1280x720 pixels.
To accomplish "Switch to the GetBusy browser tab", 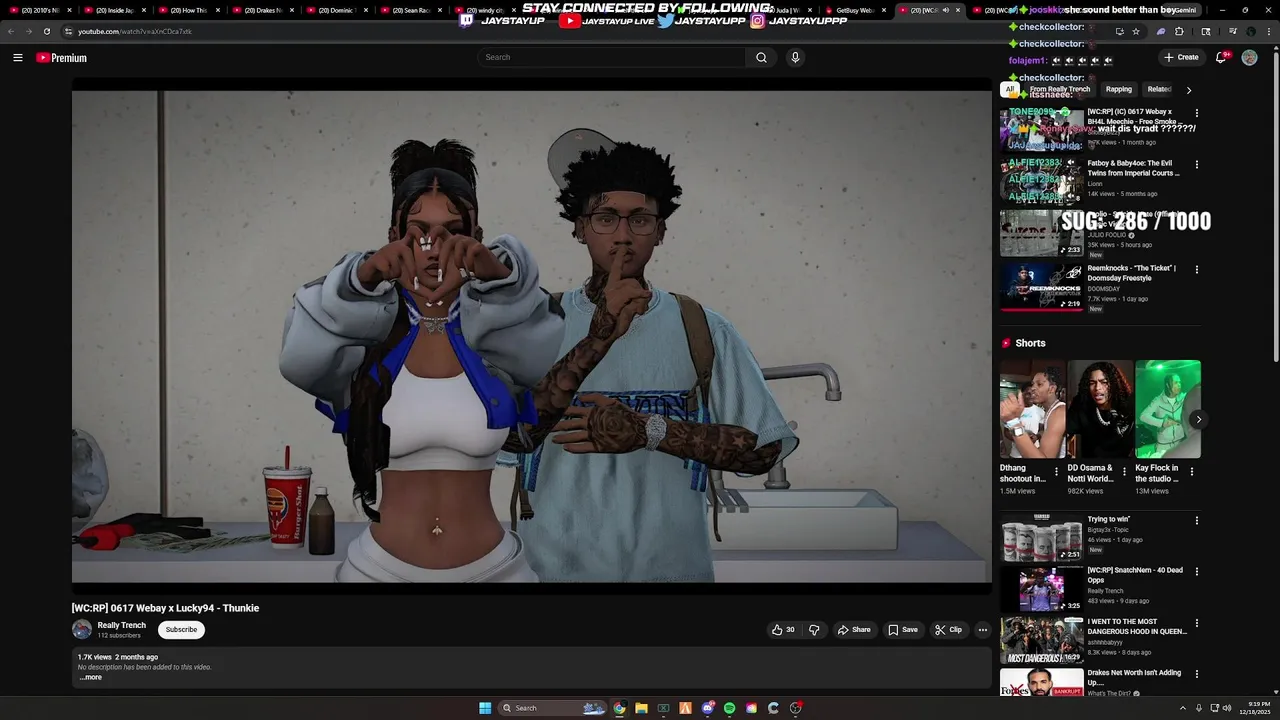I will pos(855,10).
